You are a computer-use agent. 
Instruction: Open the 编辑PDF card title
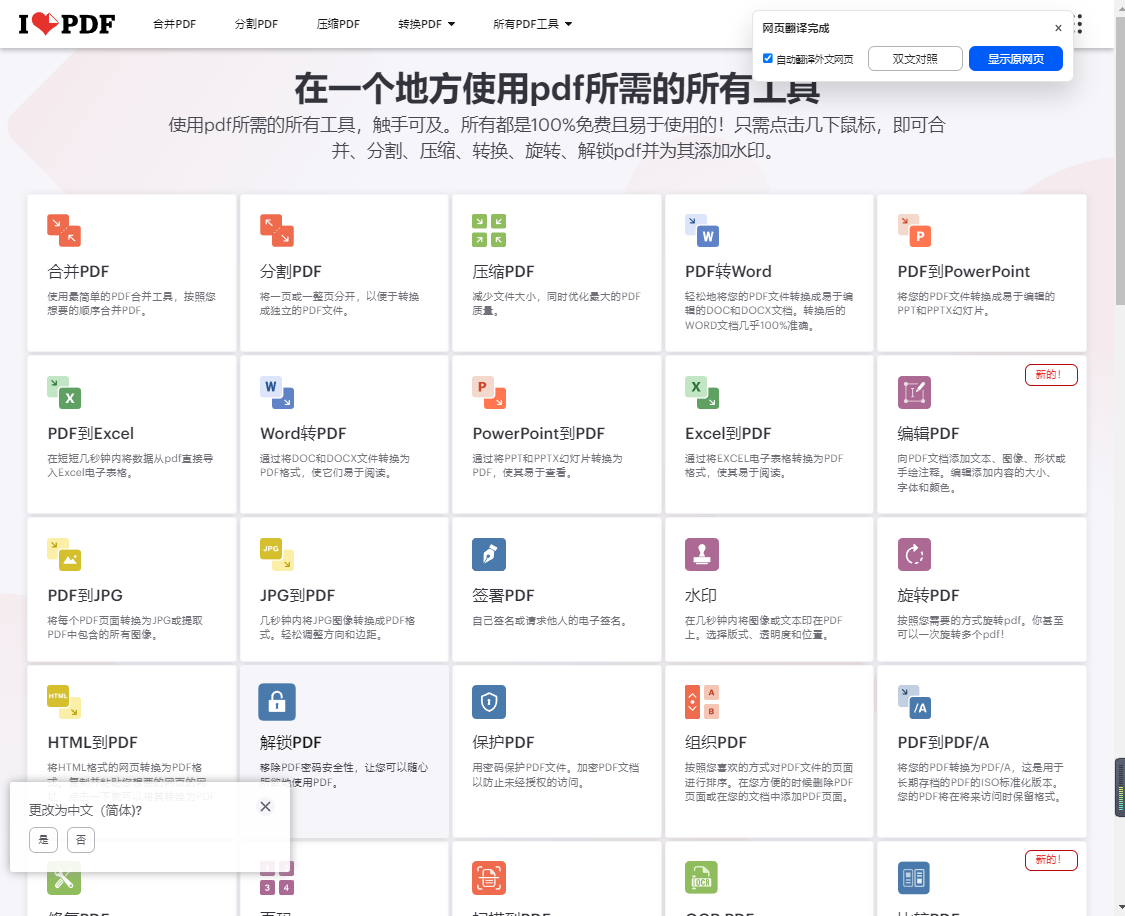[x=928, y=434]
